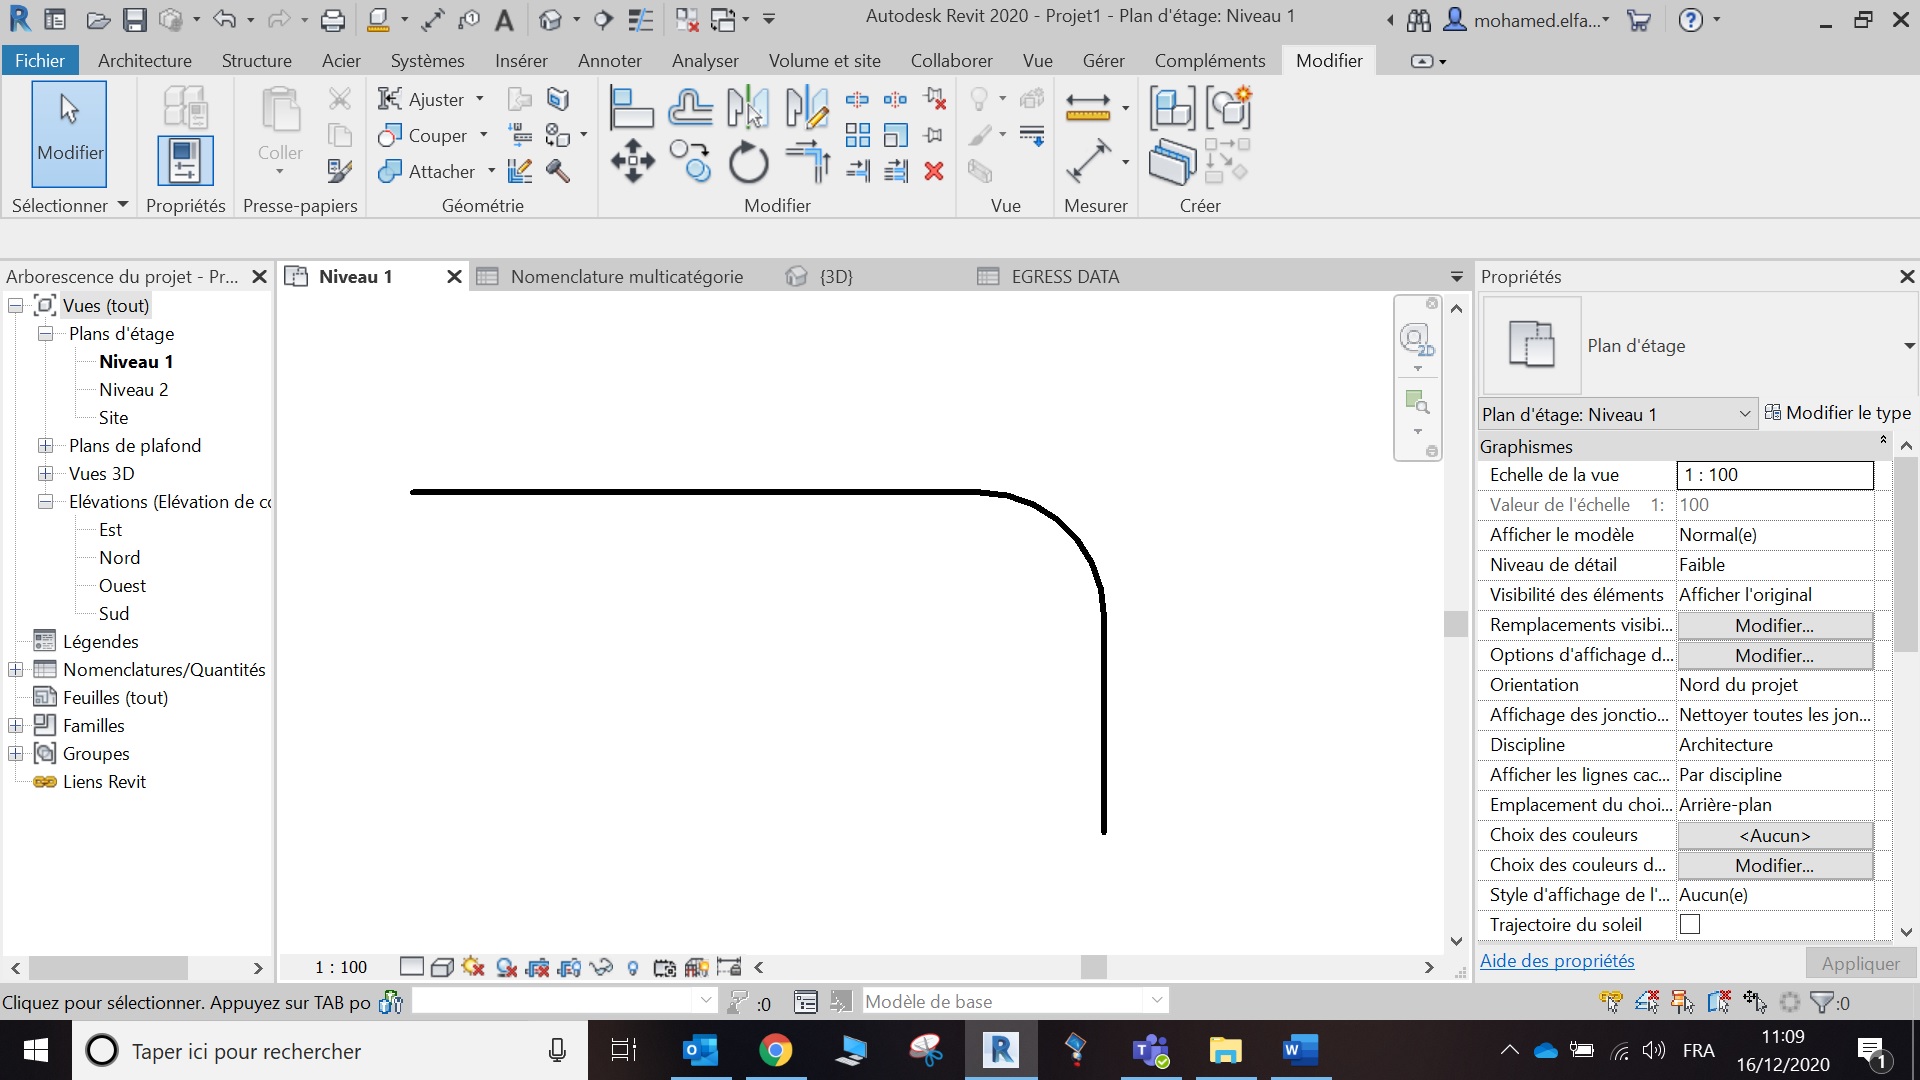Toggle reveal hidden elements lightbulb
The width and height of the screenshot is (1920, 1080).
pyautogui.click(x=632, y=967)
